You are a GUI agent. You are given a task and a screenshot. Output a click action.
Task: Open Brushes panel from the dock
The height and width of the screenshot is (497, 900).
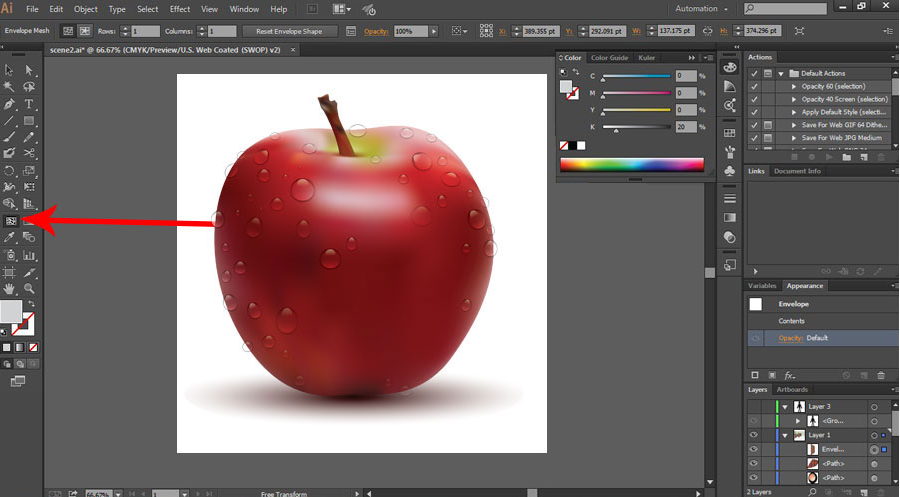coord(730,152)
